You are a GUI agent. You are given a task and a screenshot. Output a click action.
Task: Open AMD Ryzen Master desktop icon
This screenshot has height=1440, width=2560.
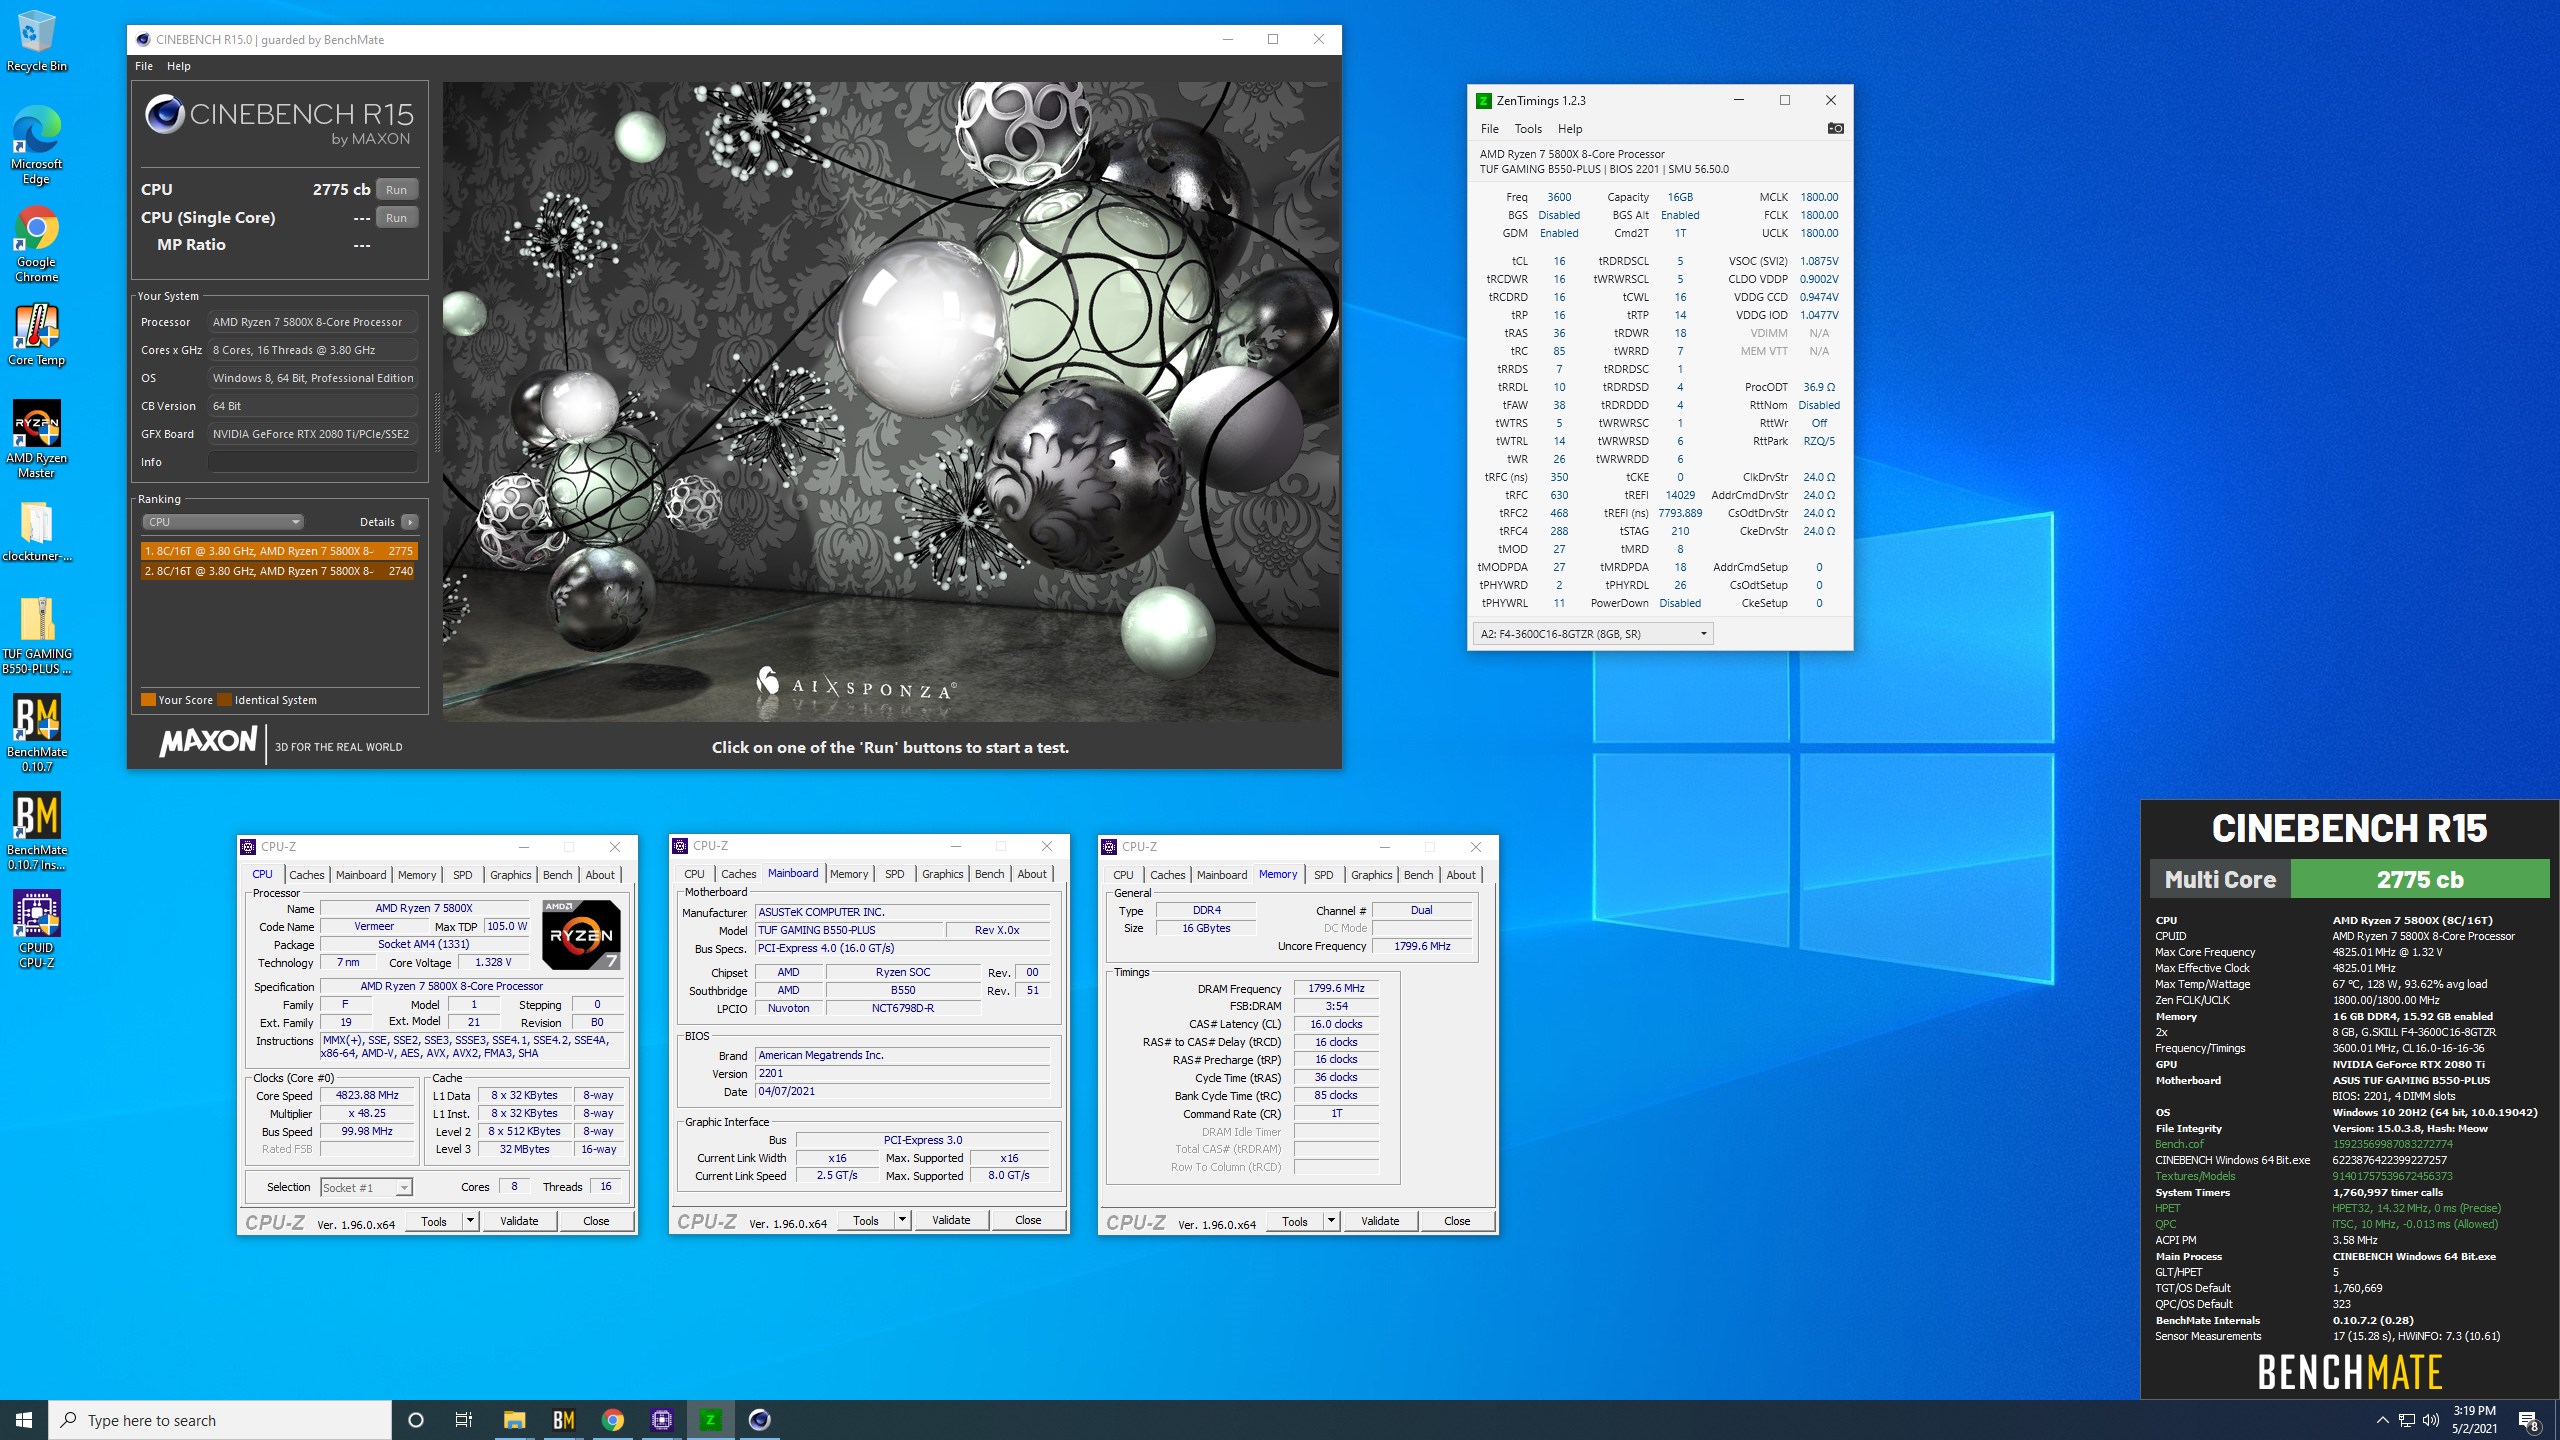tap(36, 440)
